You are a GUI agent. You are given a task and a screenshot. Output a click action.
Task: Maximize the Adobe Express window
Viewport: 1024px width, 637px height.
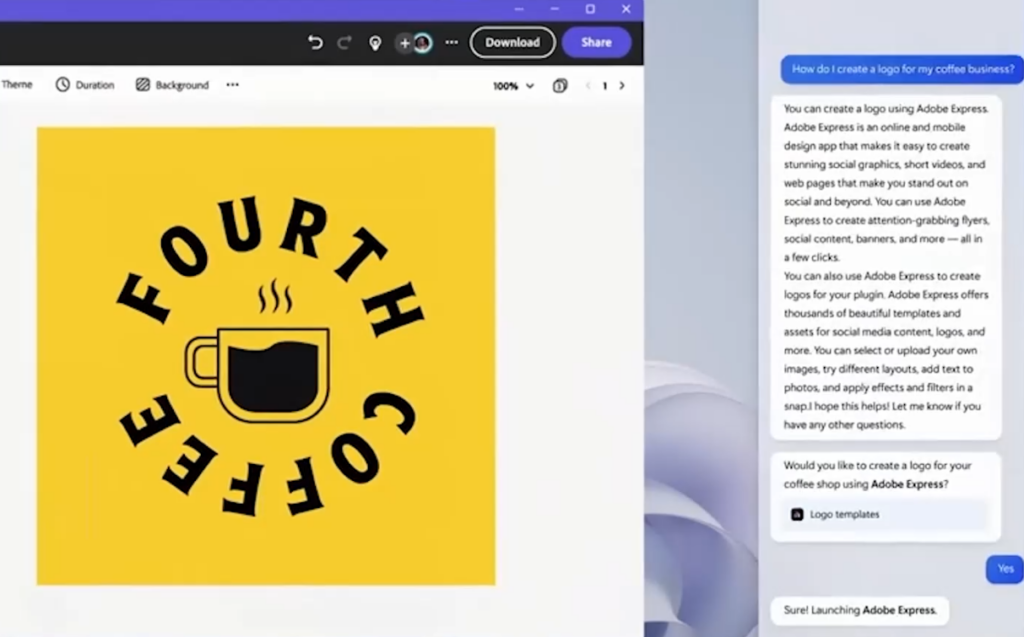pyautogui.click(x=590, y=9)
